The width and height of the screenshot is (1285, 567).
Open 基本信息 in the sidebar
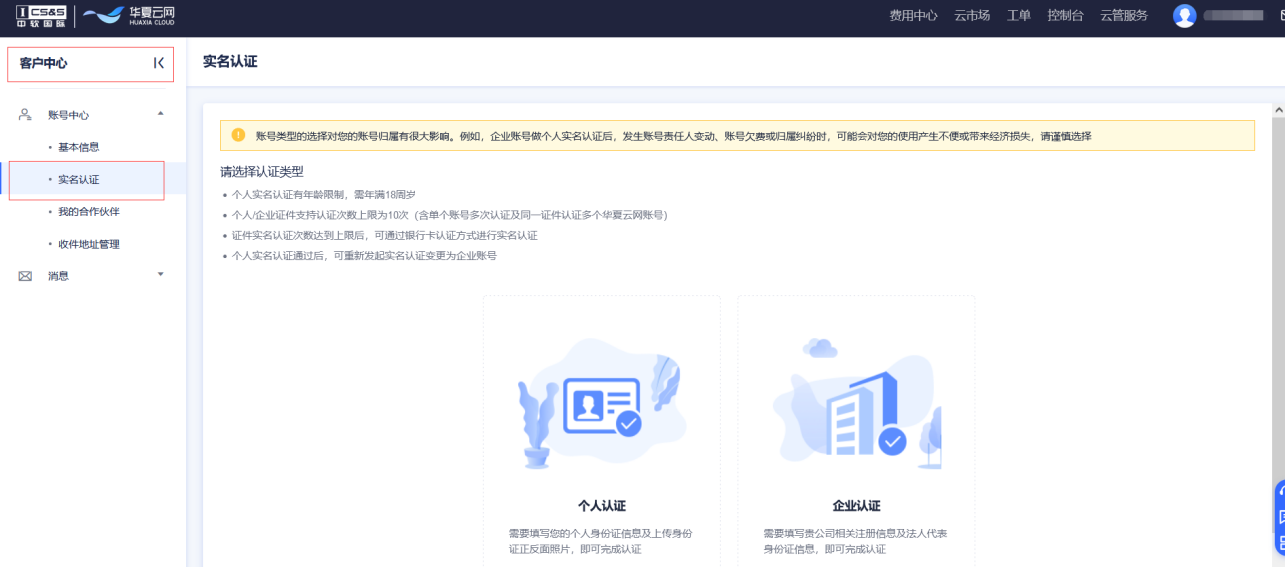(78, 147)
